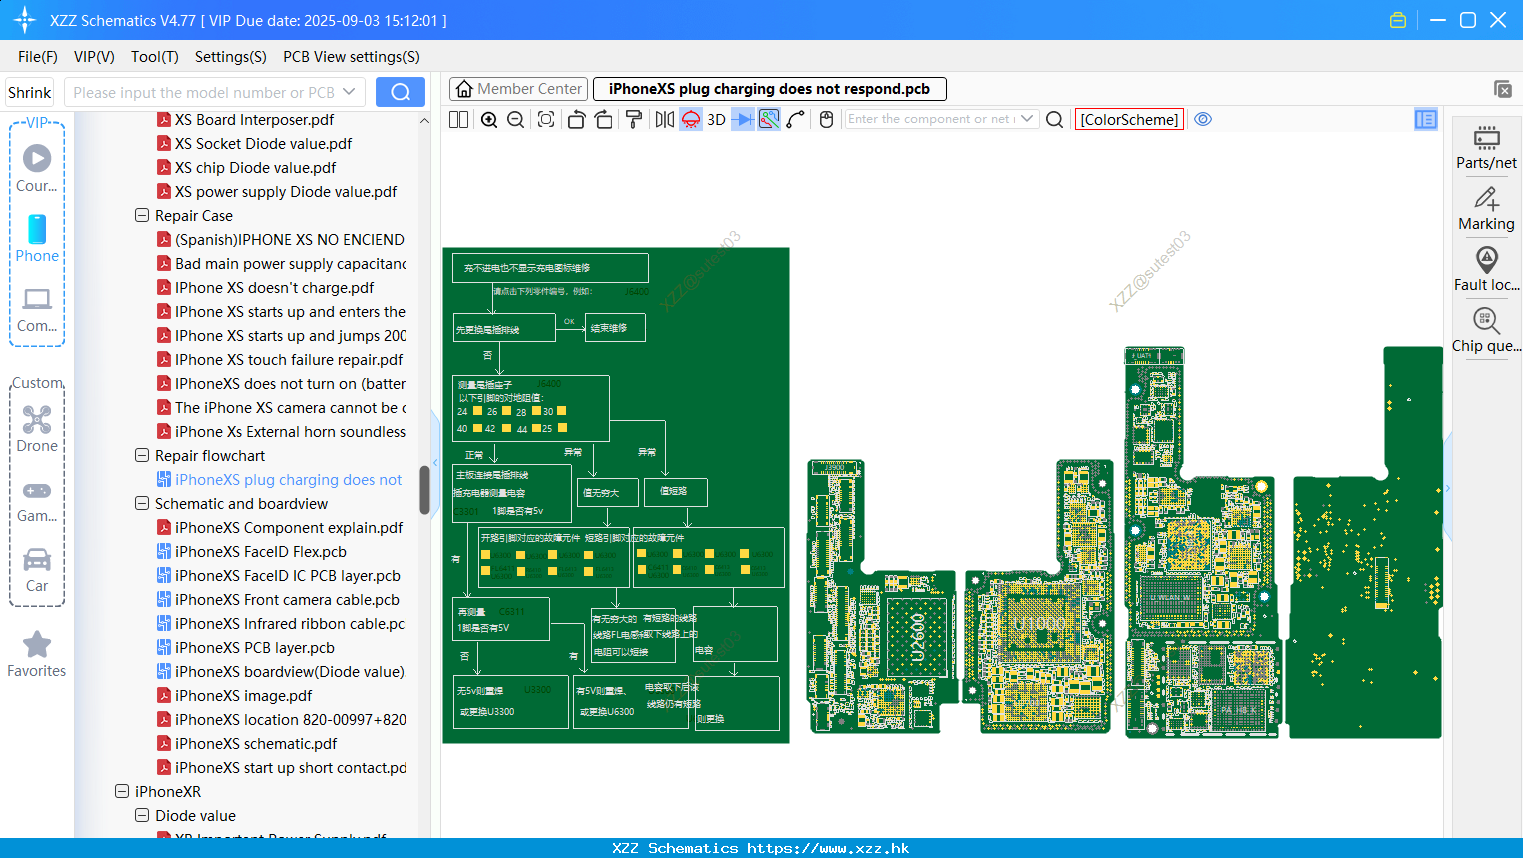Expand right panel with splitter arrow
Screen dimensions: 1523x858
click(1447, 488)
